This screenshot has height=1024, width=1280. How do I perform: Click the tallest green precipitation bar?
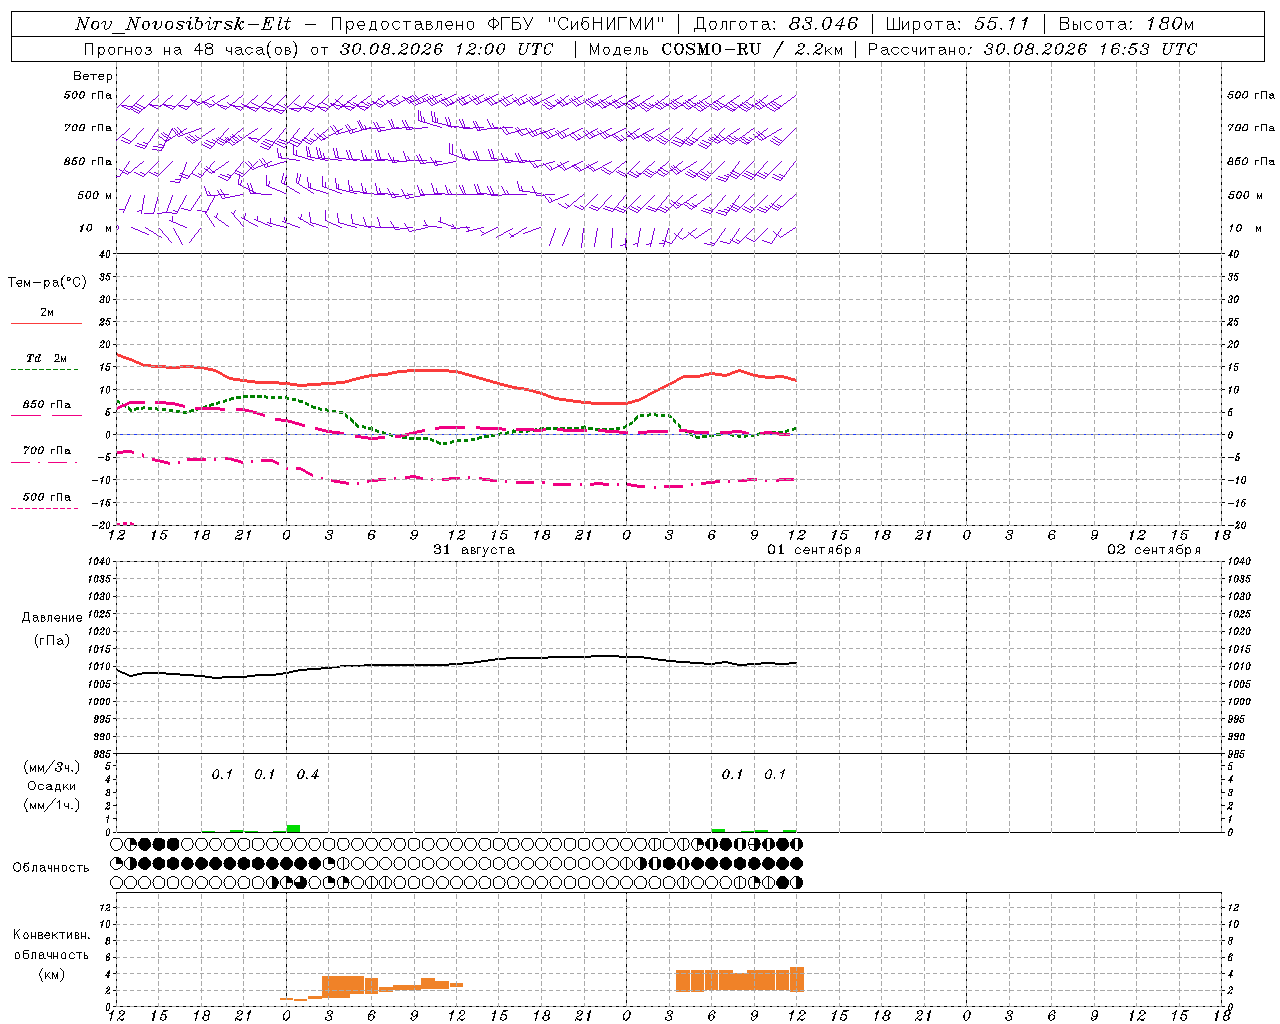point(293,828)
